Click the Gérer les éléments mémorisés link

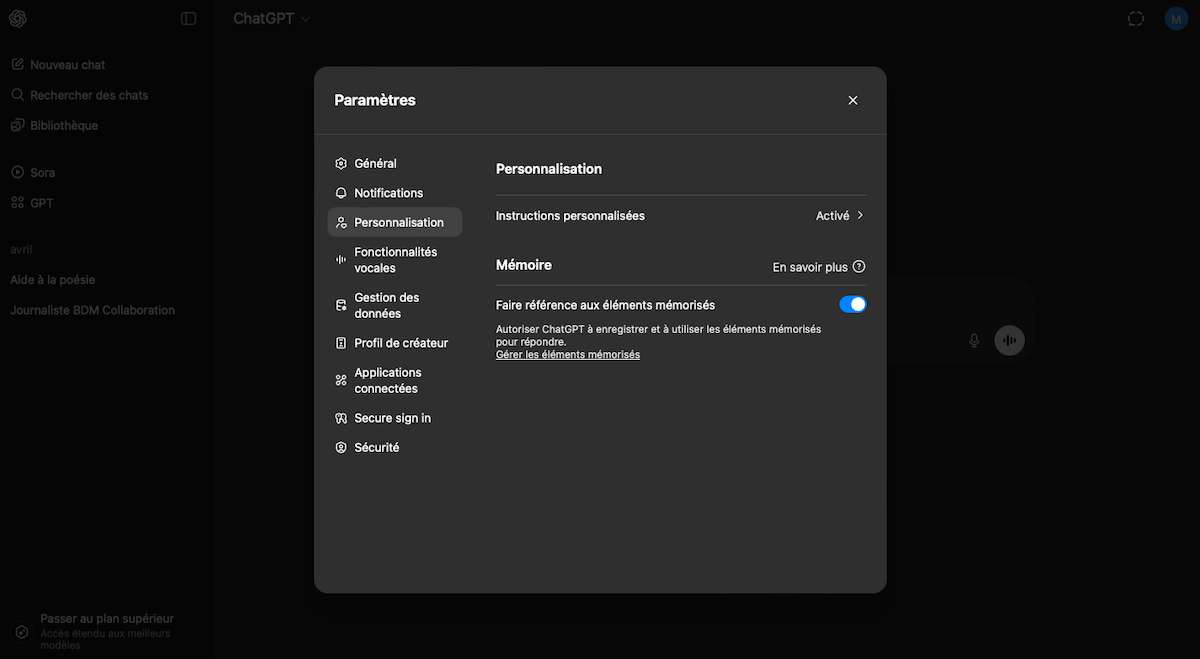click(x=568, y=355)
